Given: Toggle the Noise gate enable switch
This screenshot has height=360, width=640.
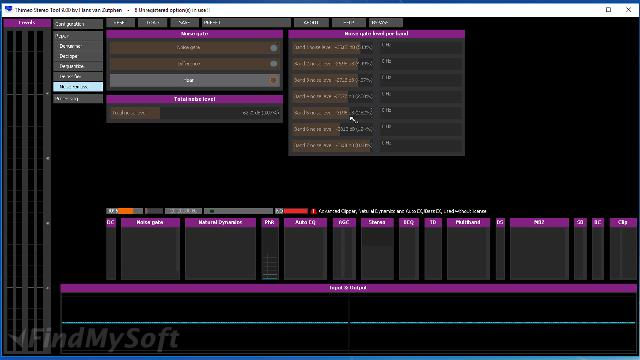Looking at the screenshot, I should pyautogui.click(x=194, y=48).
